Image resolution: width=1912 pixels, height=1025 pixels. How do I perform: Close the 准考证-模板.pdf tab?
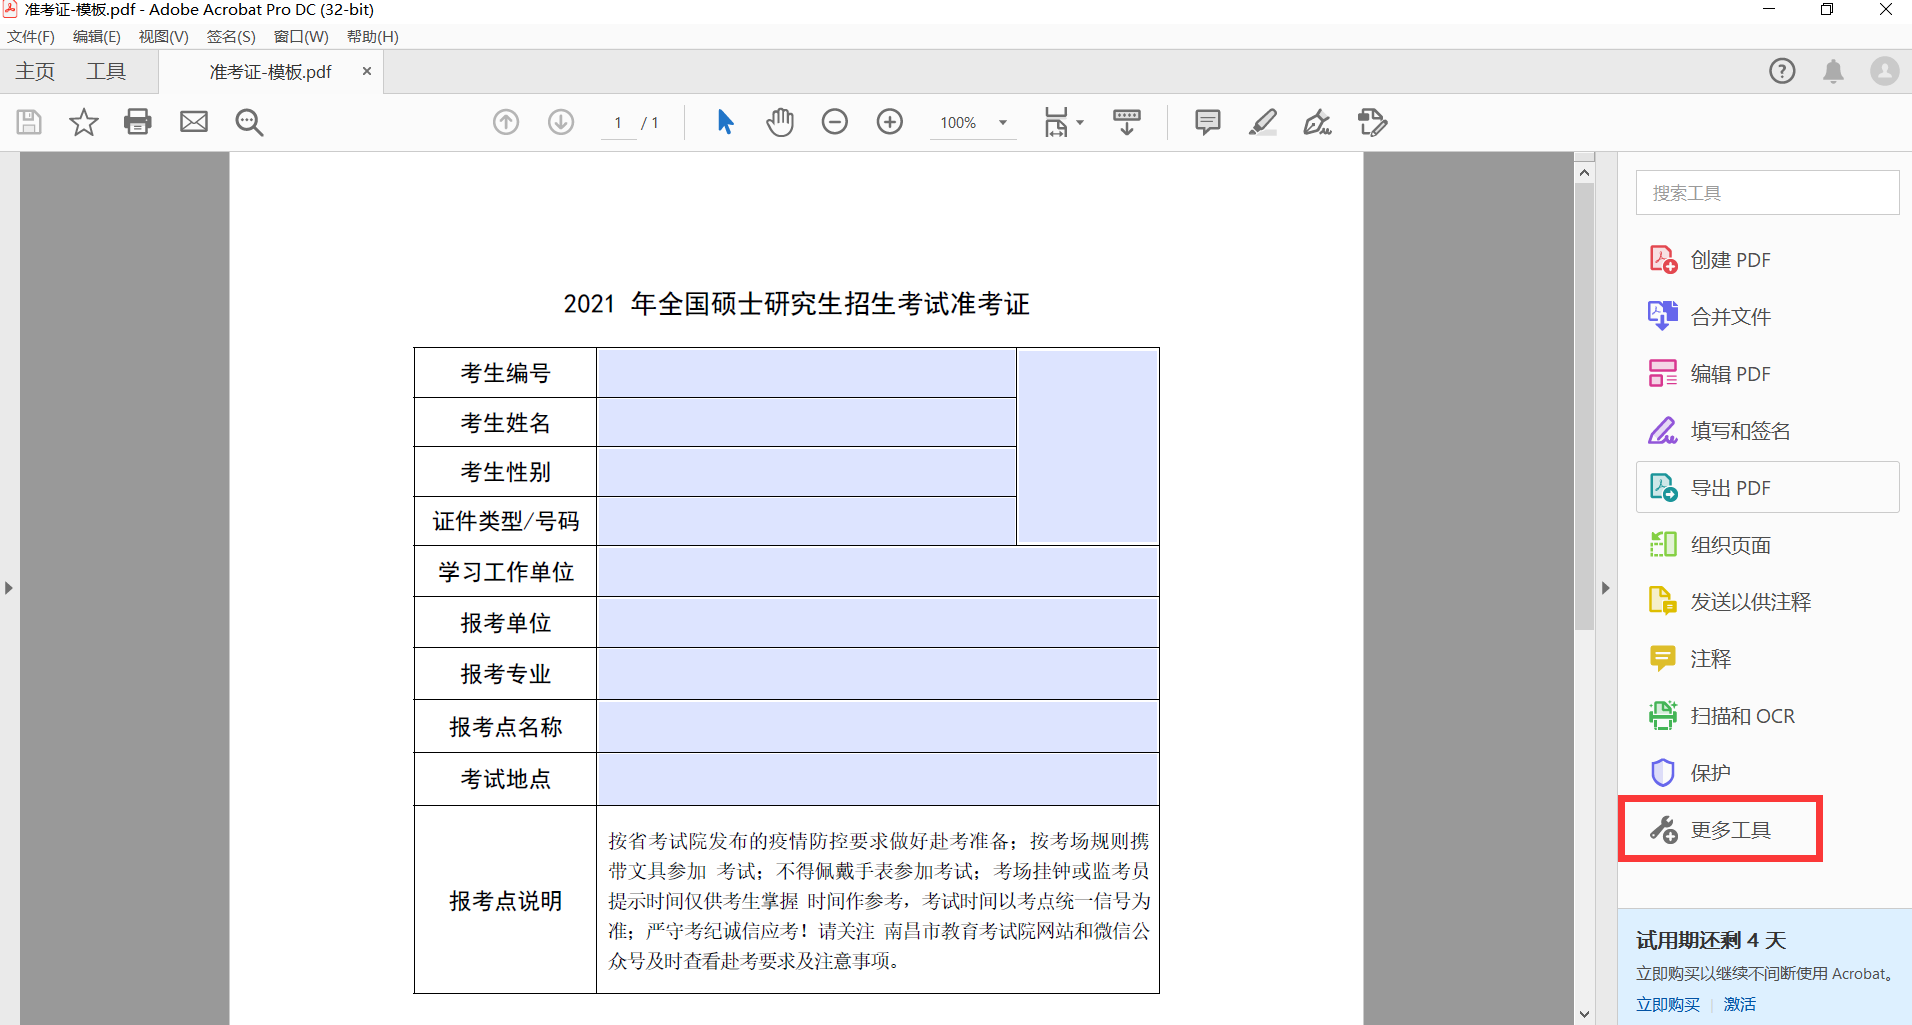pos(367,71)
